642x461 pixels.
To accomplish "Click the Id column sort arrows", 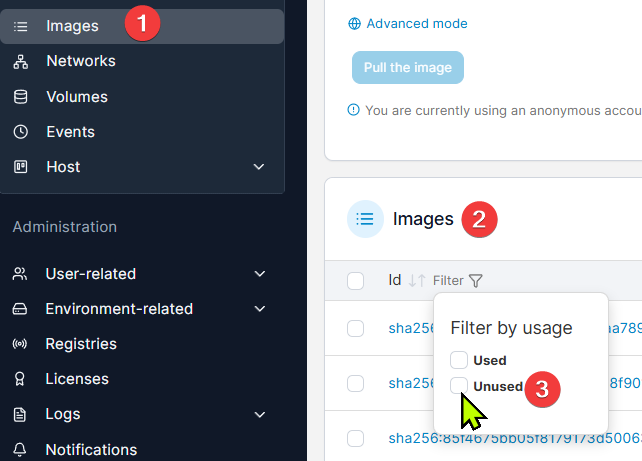I will pyautogui.click(x=417, y=281).
